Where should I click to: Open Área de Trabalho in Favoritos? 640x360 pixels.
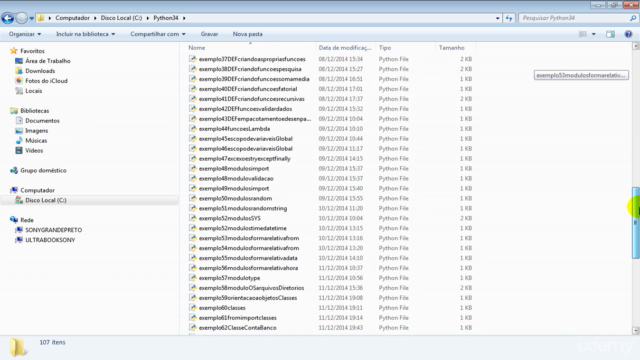coord(48,61)
